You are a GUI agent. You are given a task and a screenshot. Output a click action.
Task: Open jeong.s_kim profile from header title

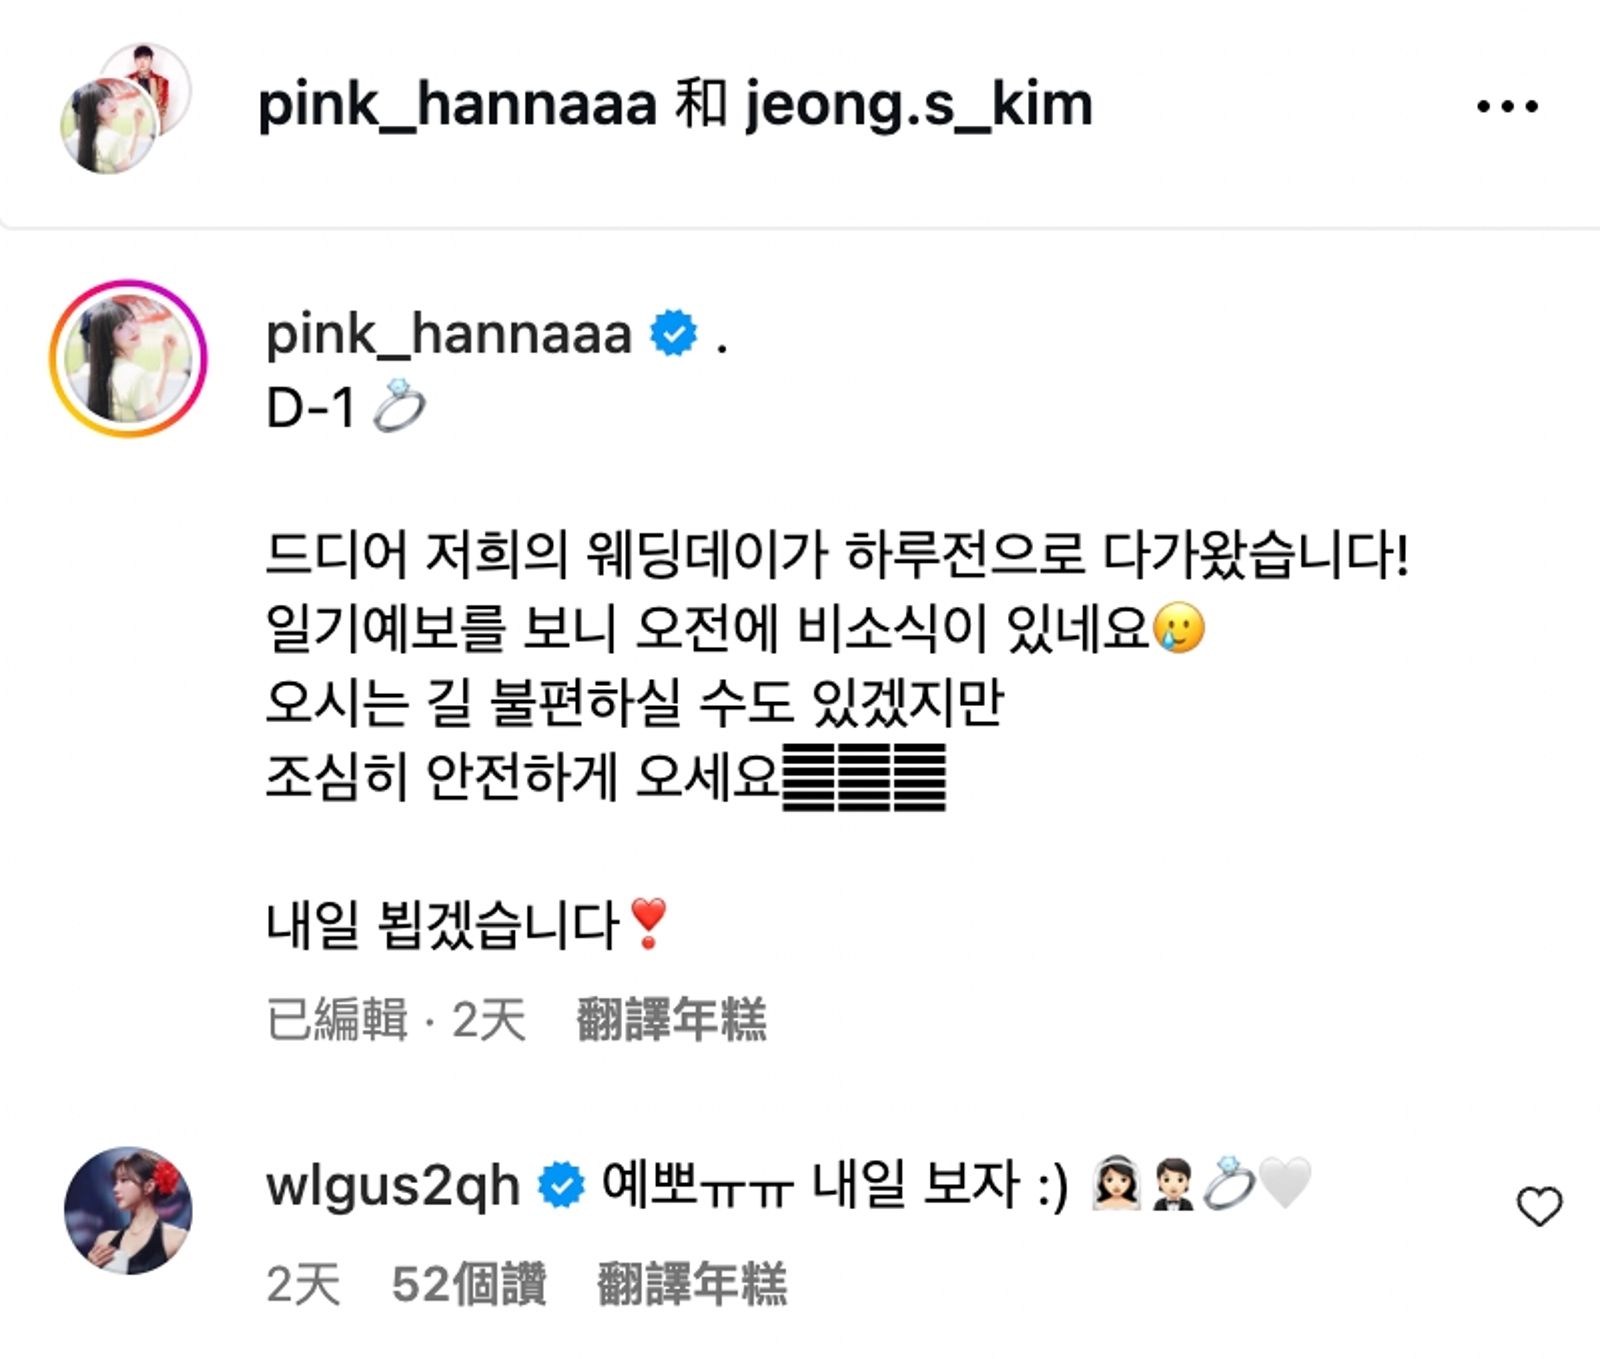click(x=919, y=105)
